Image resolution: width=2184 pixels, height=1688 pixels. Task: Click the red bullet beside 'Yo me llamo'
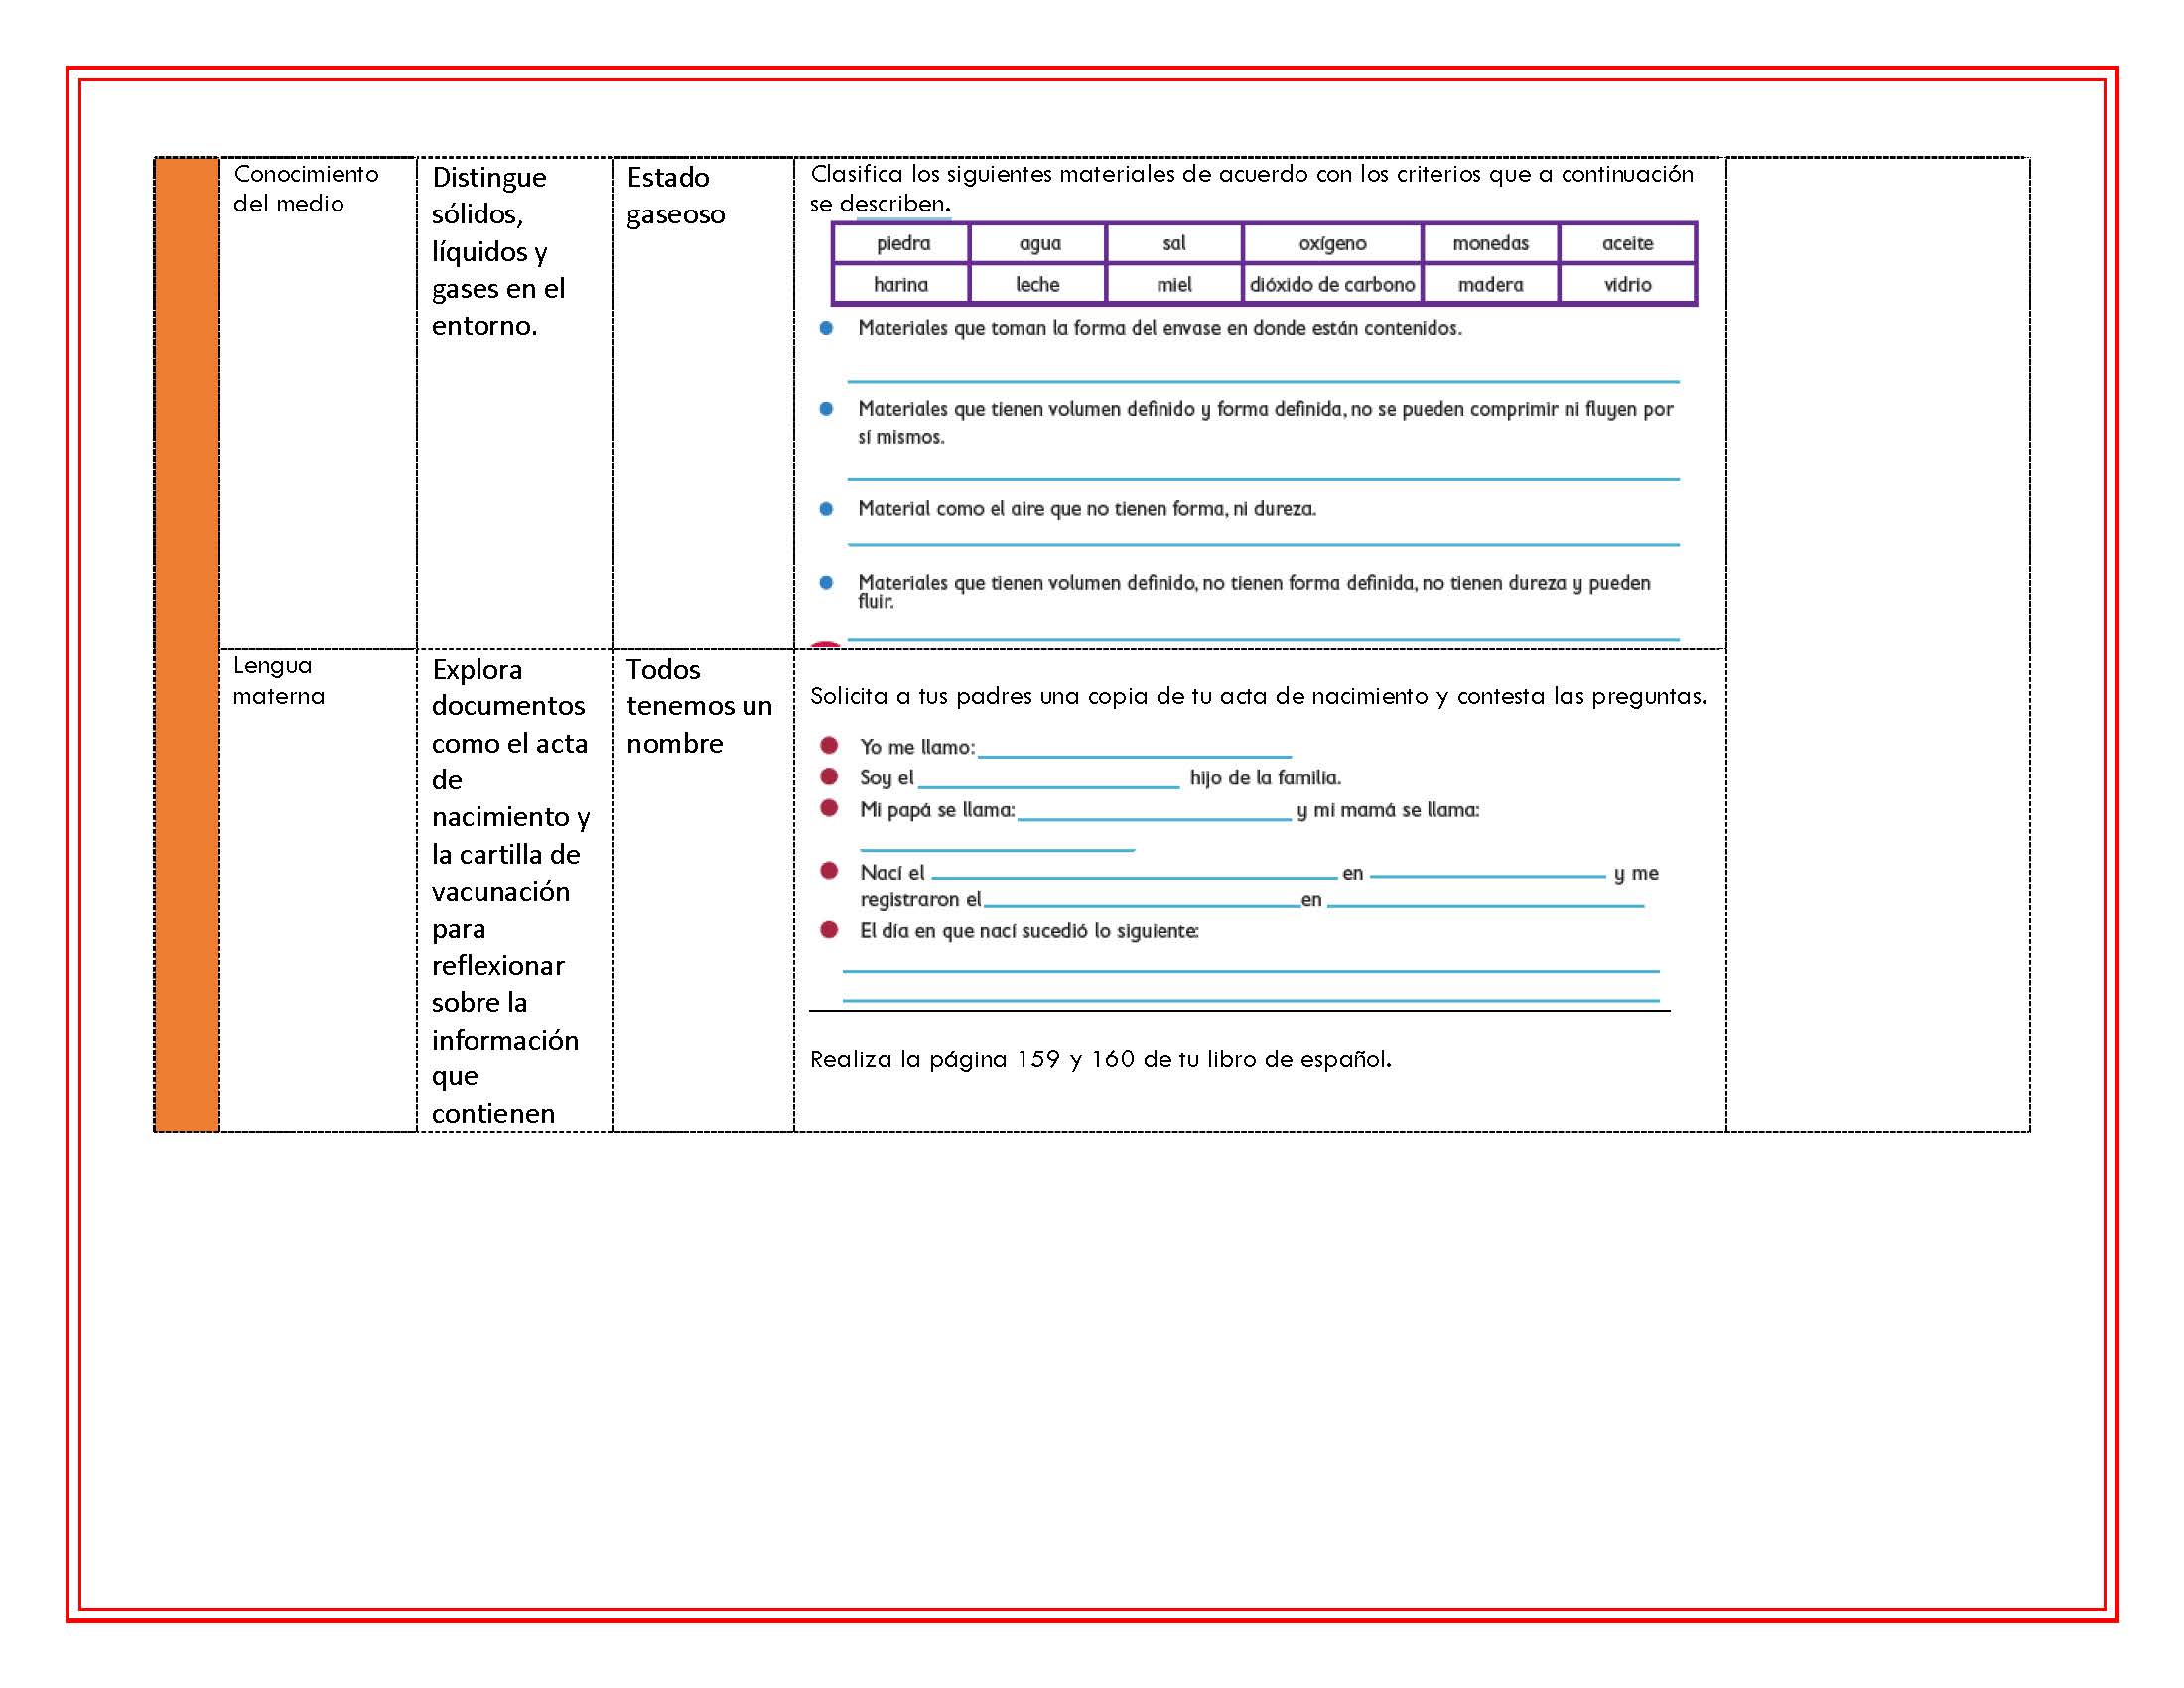click(x=829, y=745)
